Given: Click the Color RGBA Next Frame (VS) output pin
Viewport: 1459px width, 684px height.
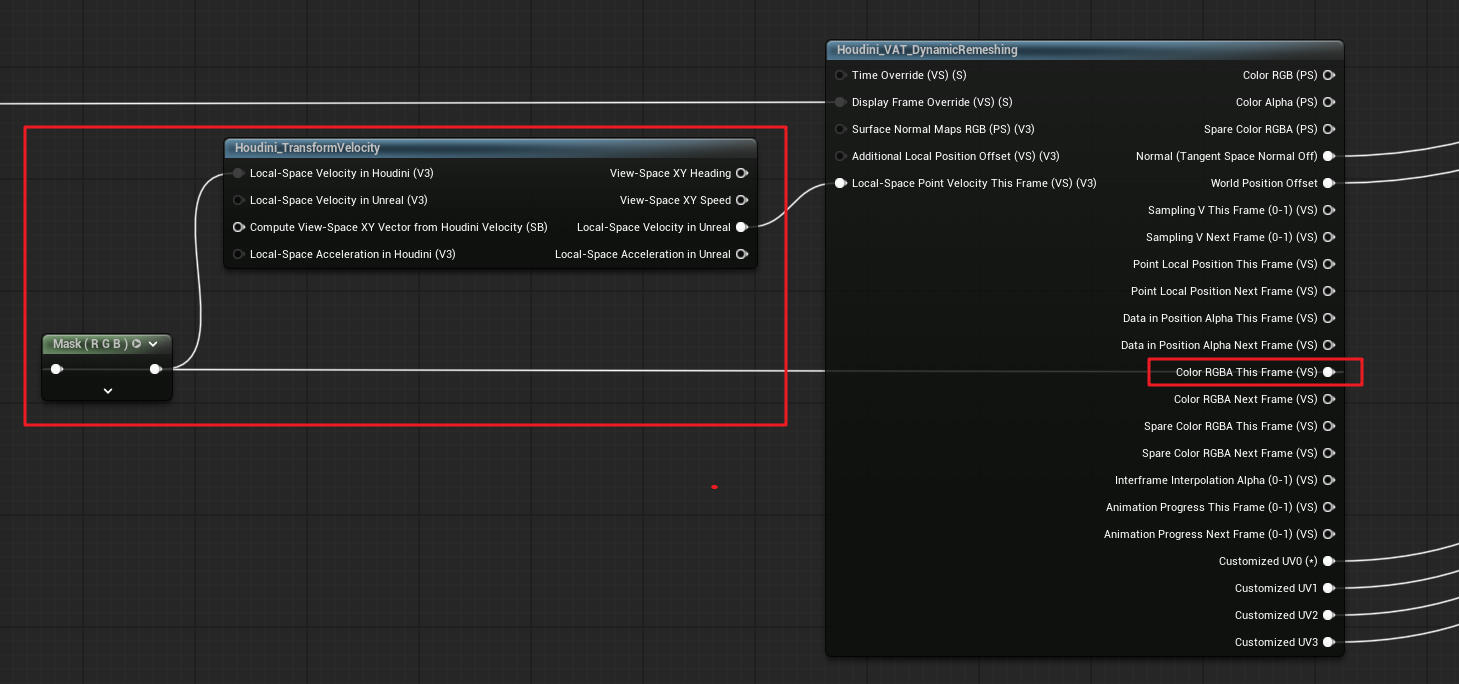Looking at the screenshot, I should point(1328,399).
